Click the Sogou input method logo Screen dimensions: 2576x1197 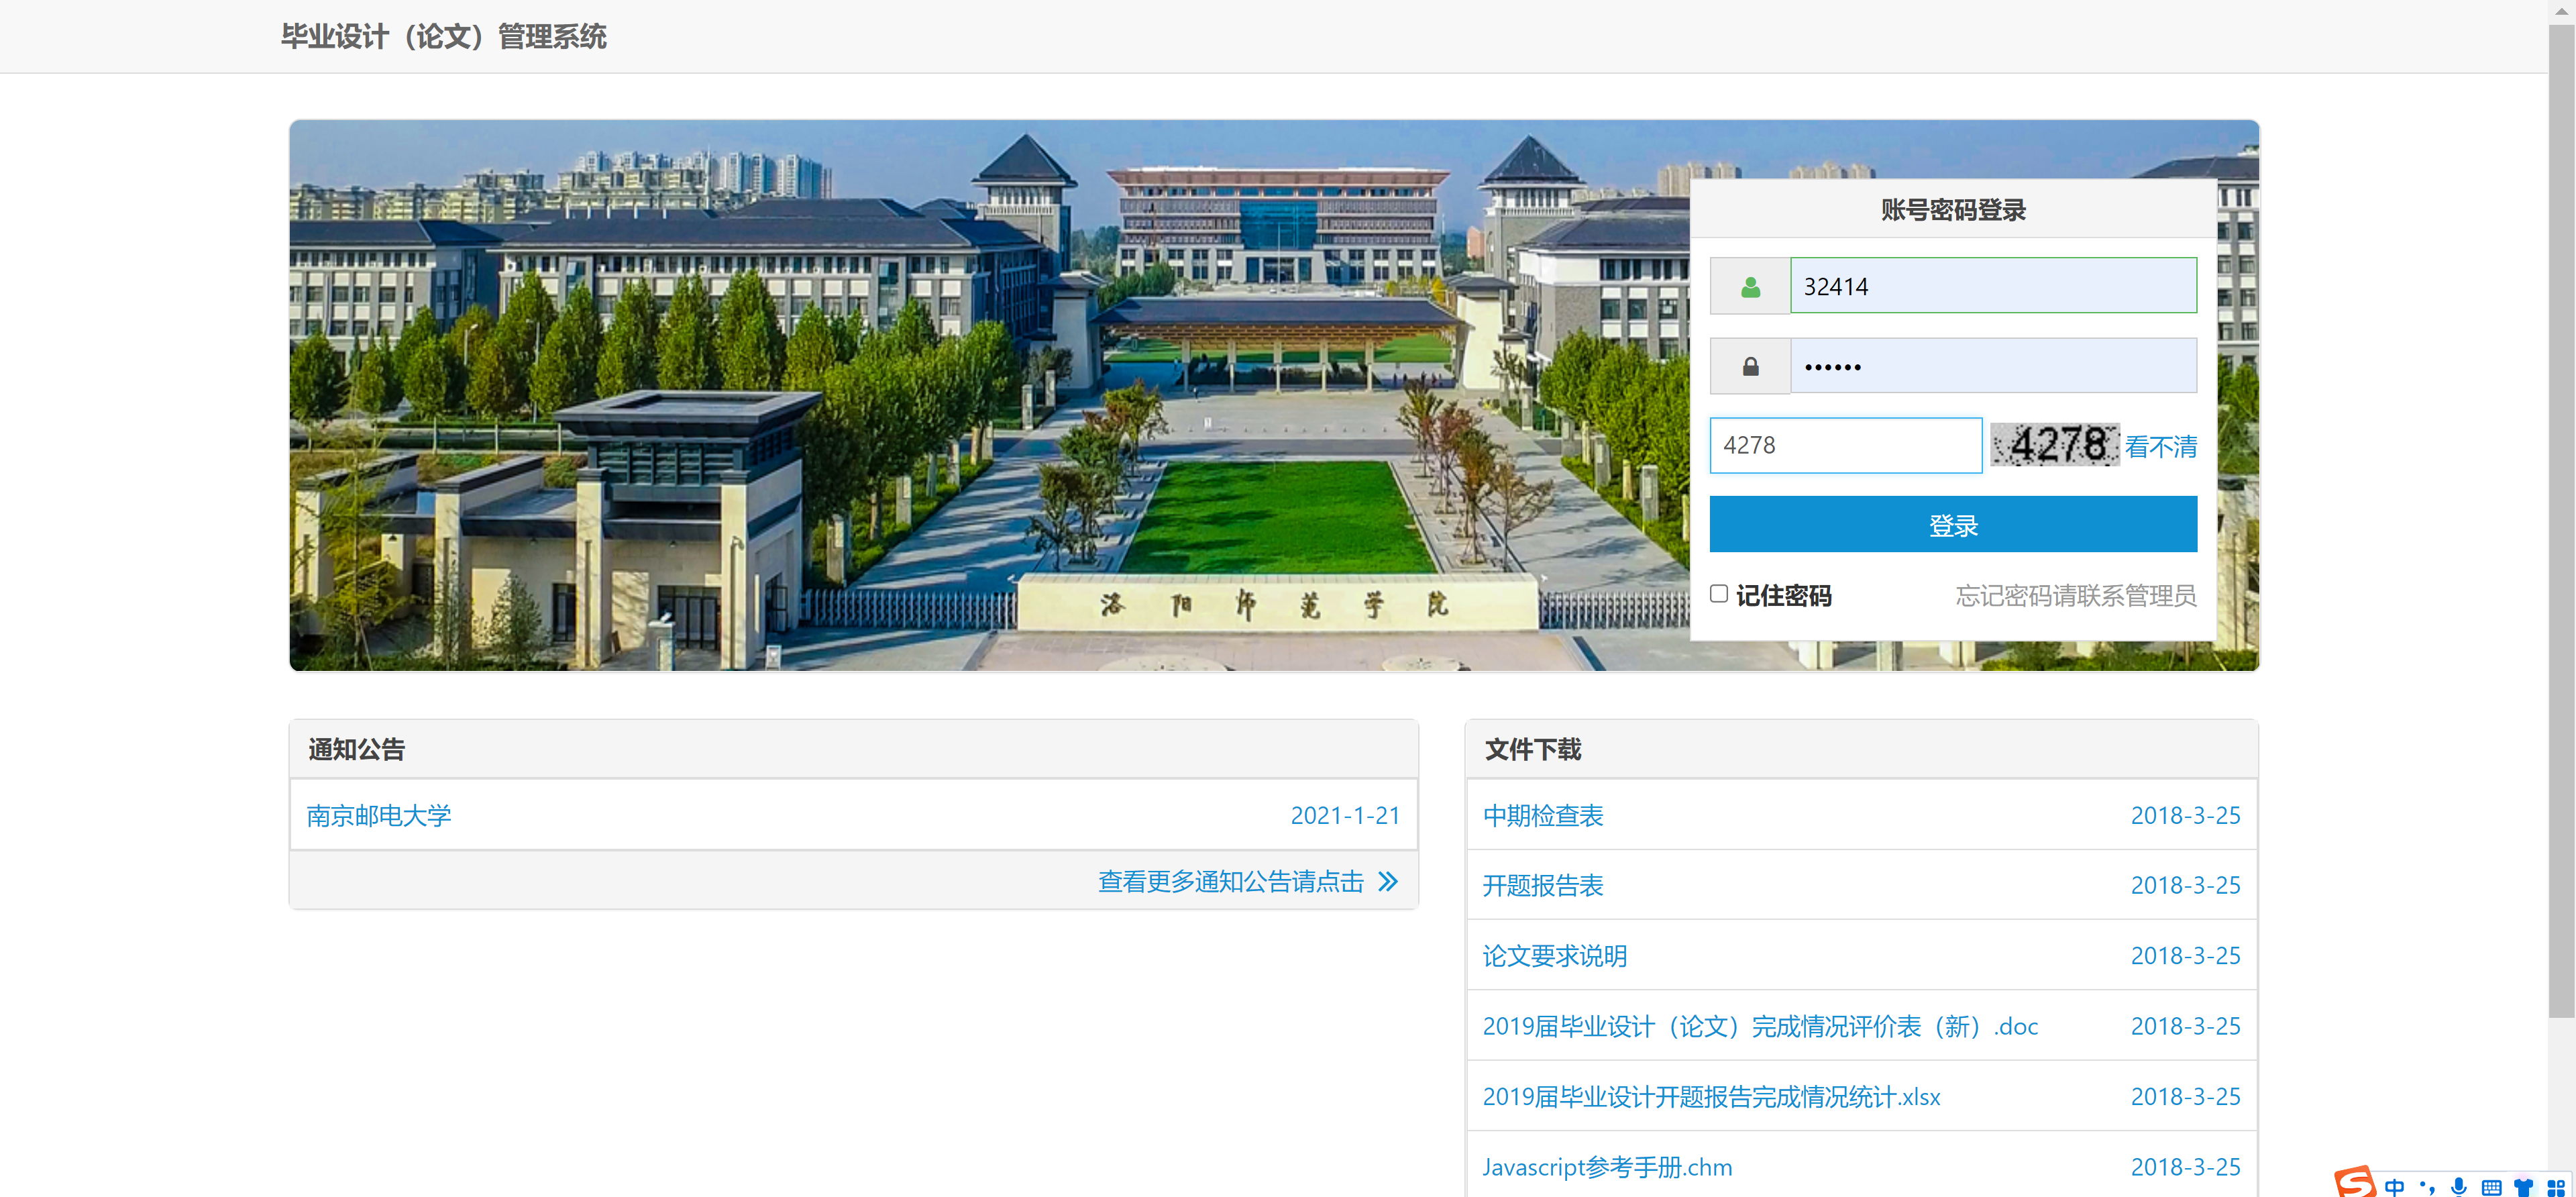2355,1183
